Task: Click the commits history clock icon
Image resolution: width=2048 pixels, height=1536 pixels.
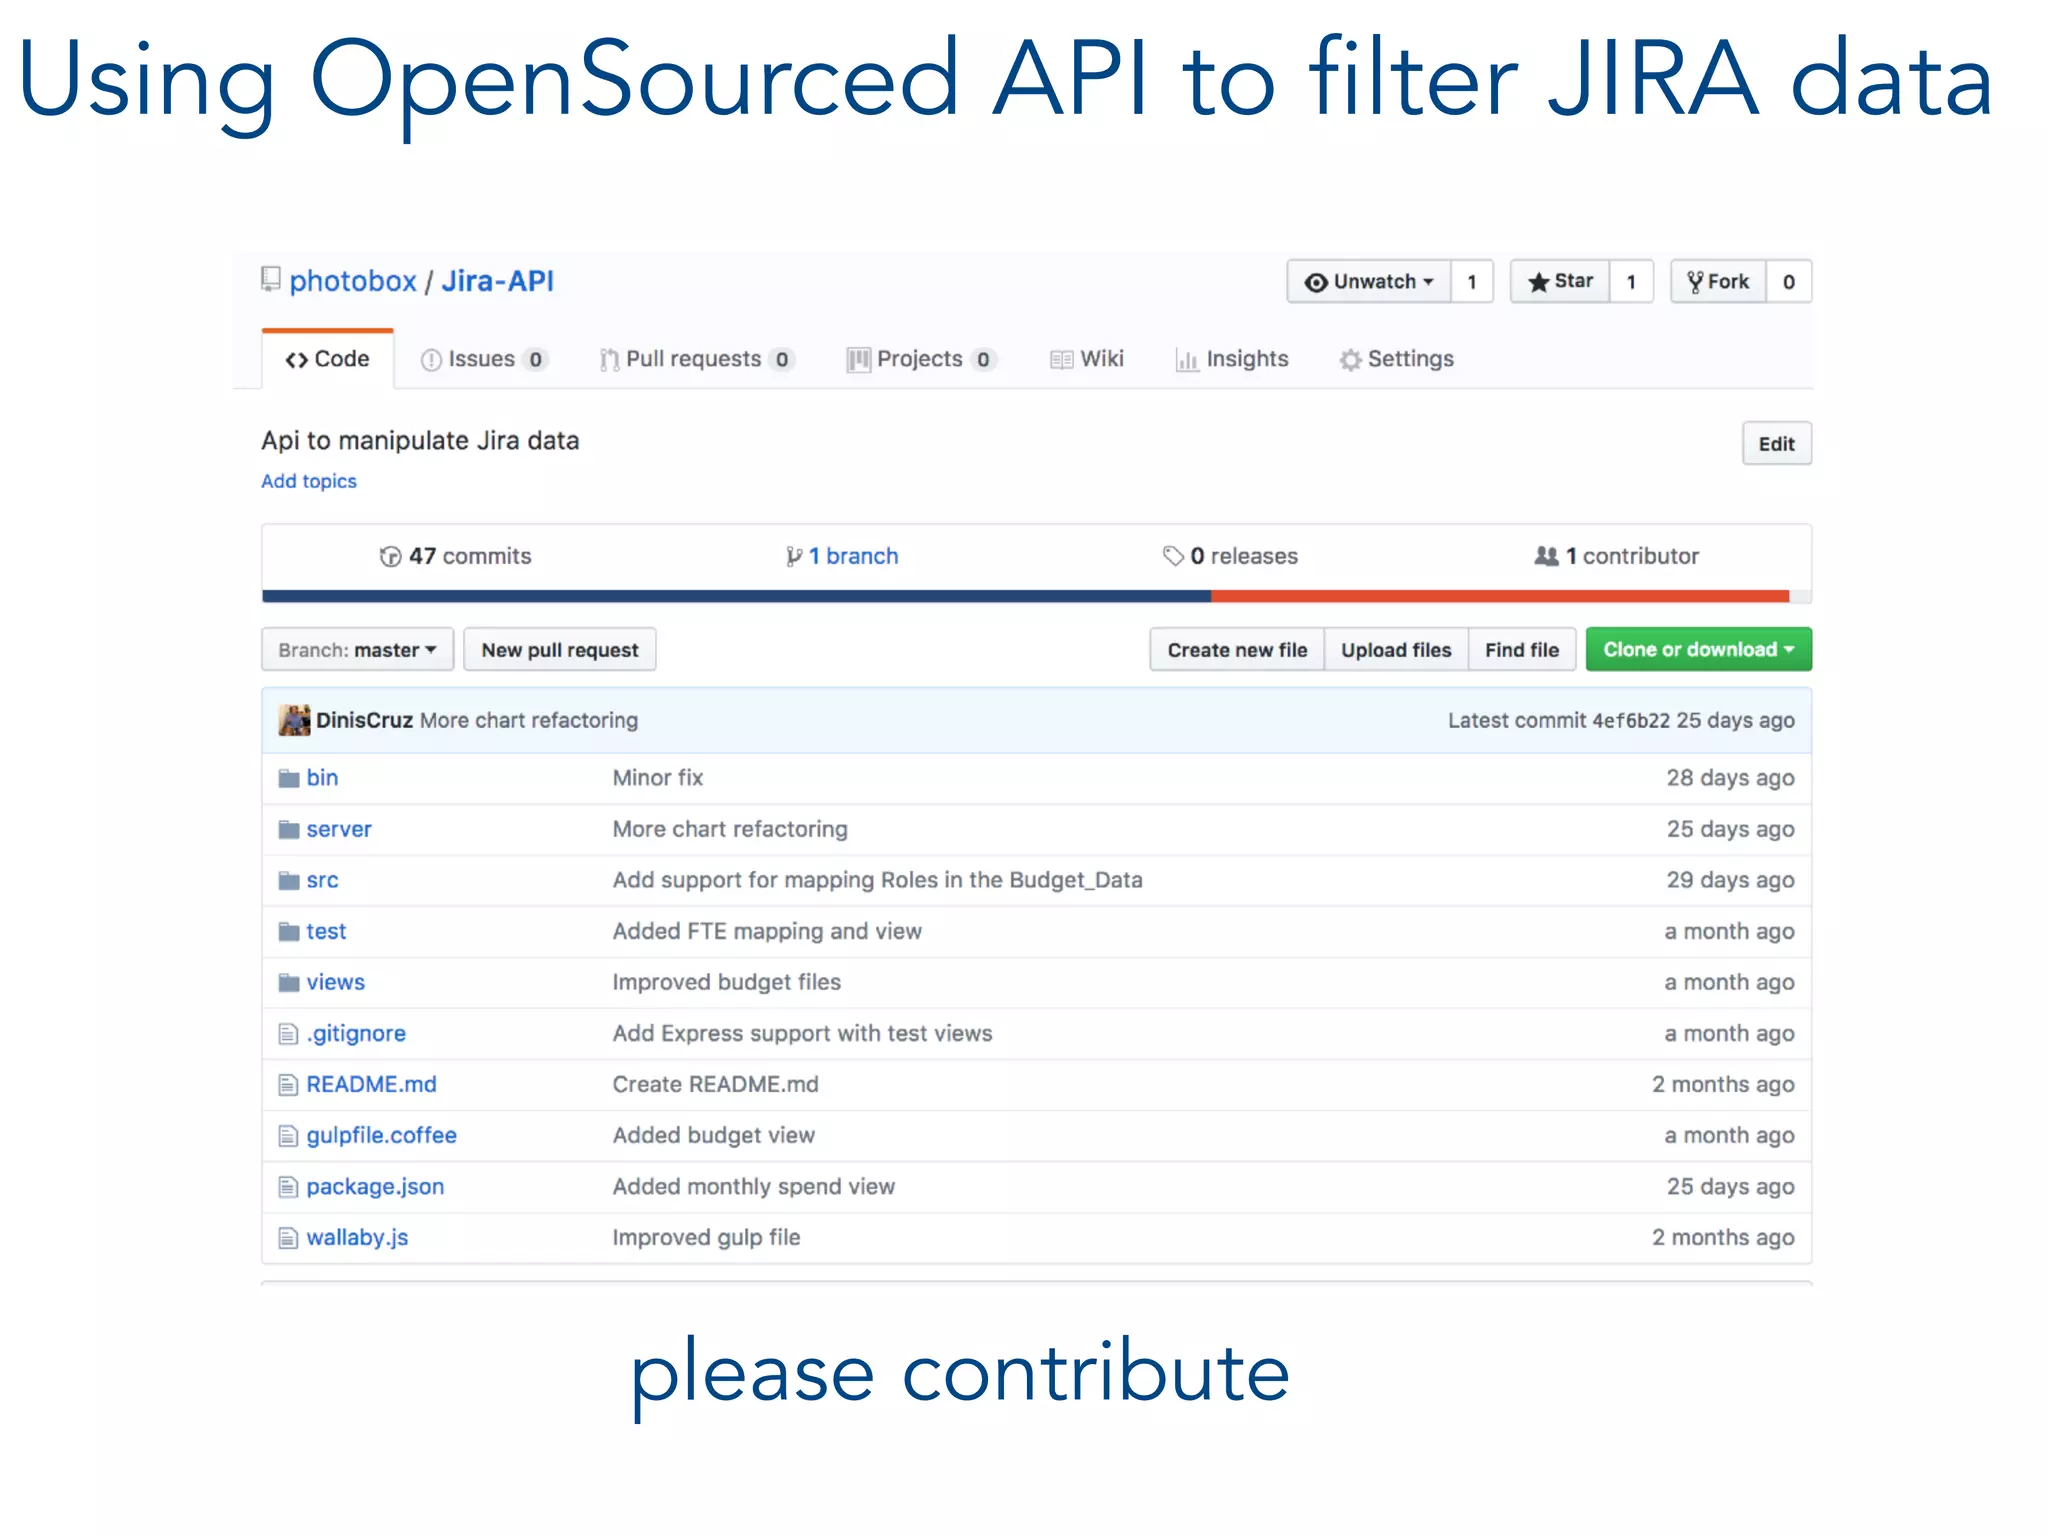Action: tap(390, 556)
